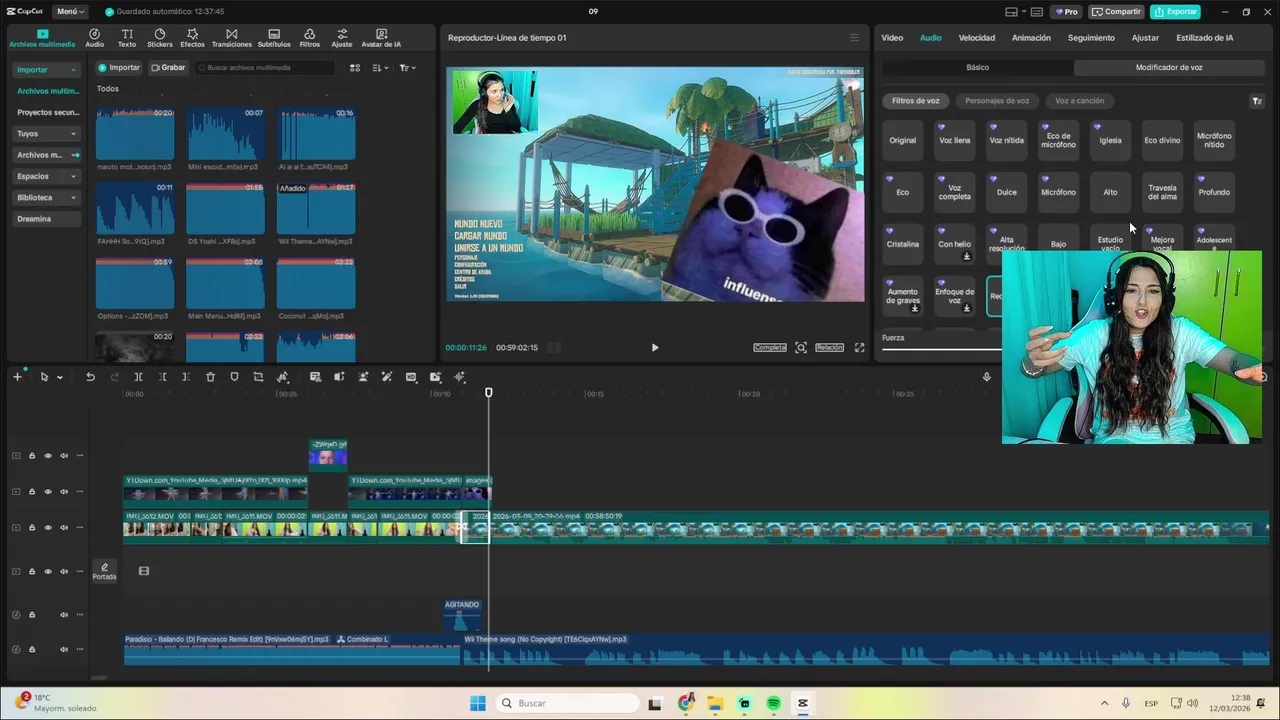The width and height of the screenshot is (1280, 720).
Task: Click the Fuerza strength slider
Action: (x=940, y=349)
